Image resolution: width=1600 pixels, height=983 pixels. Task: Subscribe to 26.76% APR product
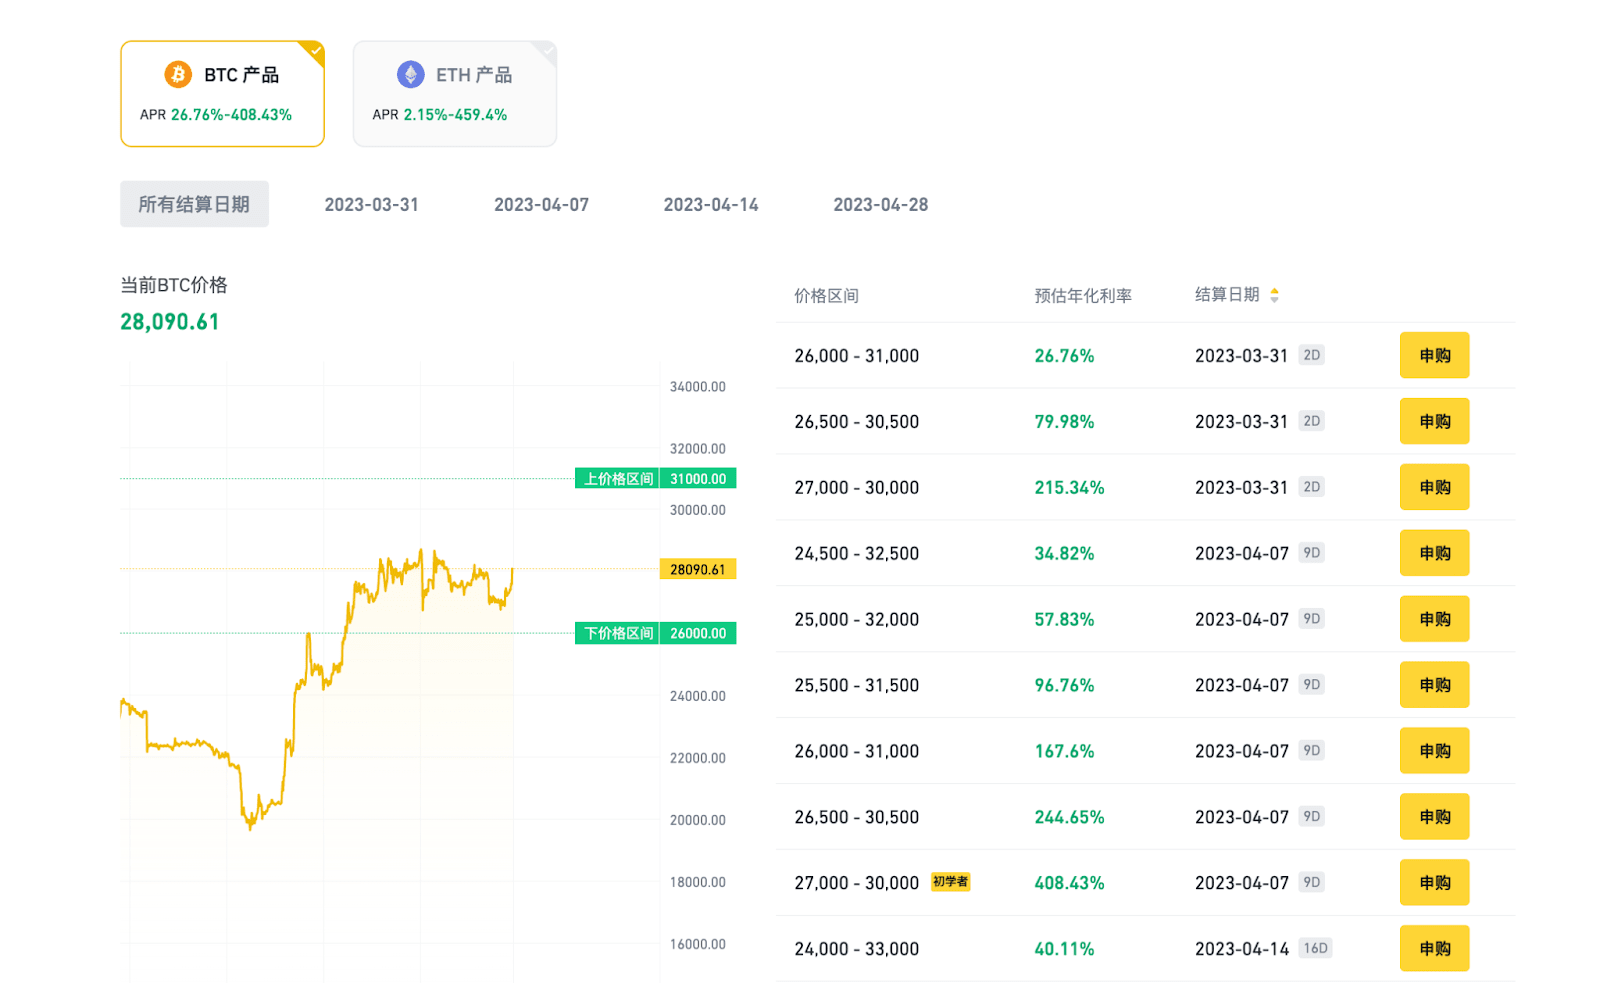(x=1434, y=355)
